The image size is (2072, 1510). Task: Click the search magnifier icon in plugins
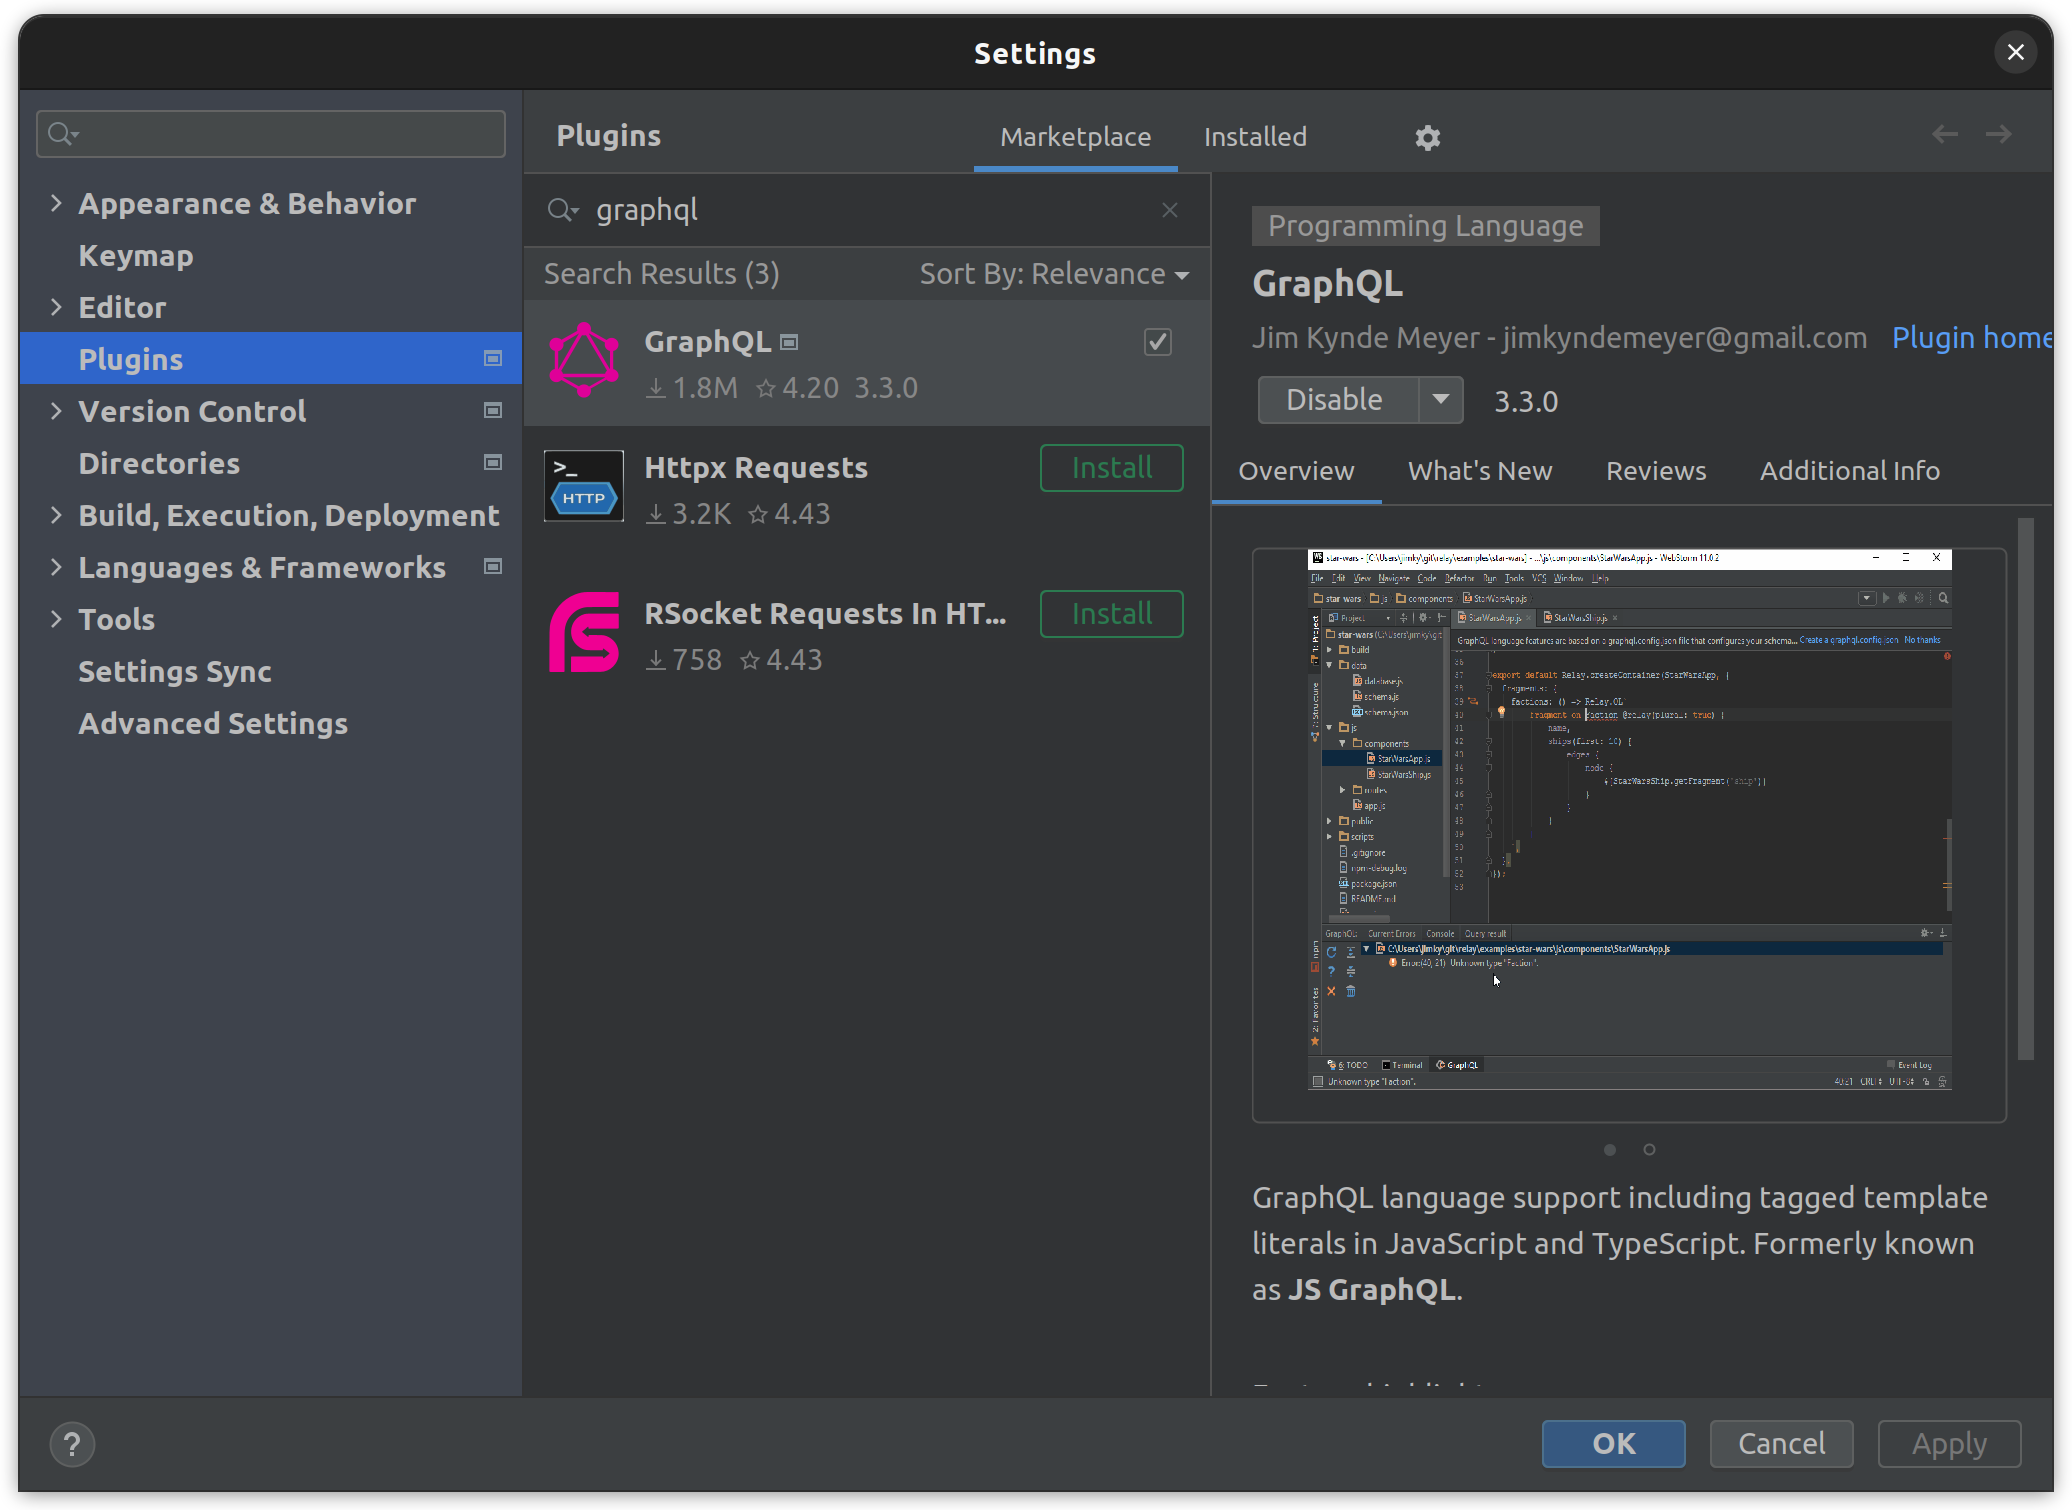click(561, 209)
